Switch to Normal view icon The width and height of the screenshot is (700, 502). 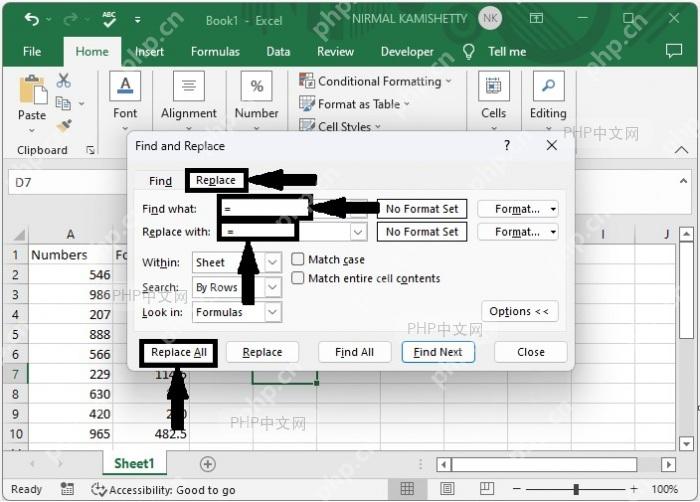(407, 489)
